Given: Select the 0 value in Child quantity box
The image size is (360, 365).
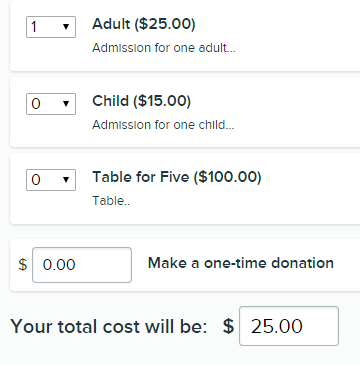Looking at the screenshot, I should tap(36, 104).
